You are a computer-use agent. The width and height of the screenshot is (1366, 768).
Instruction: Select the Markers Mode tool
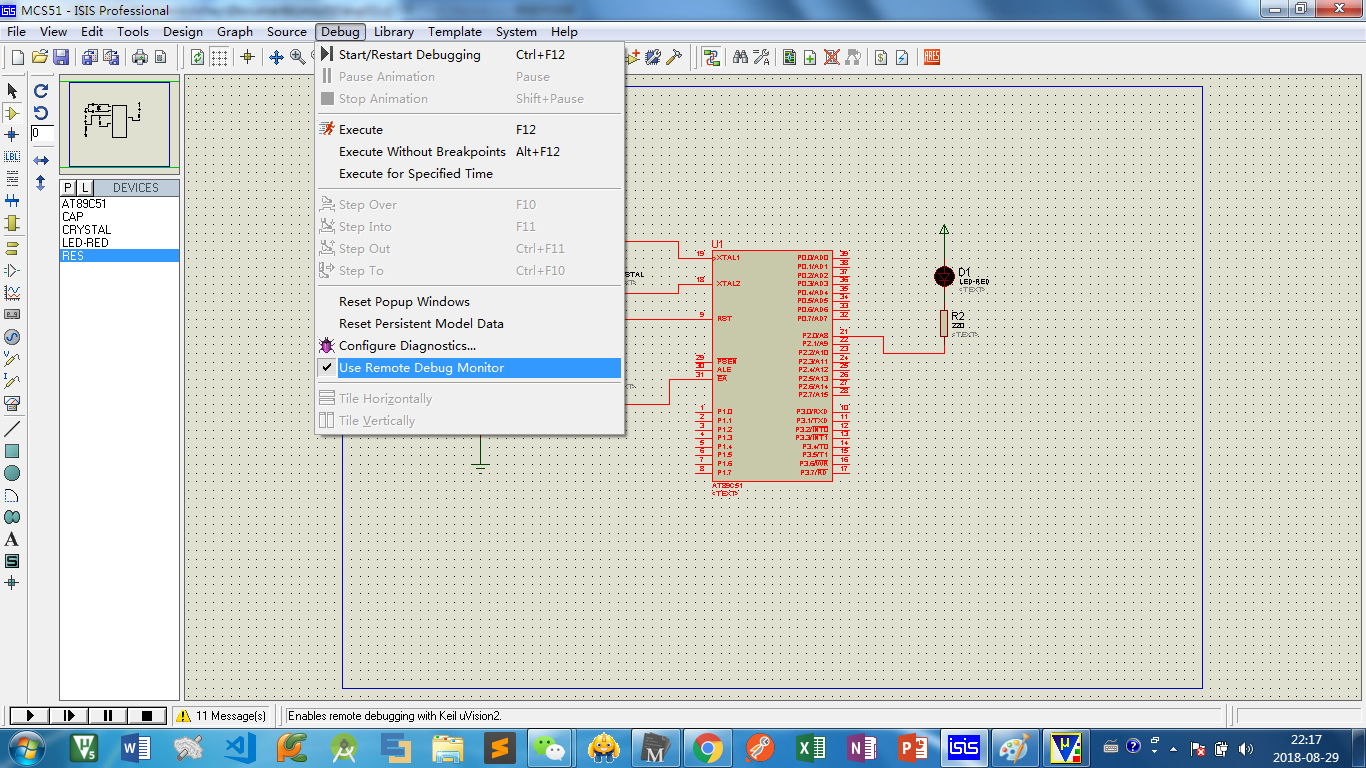[12, 583]
